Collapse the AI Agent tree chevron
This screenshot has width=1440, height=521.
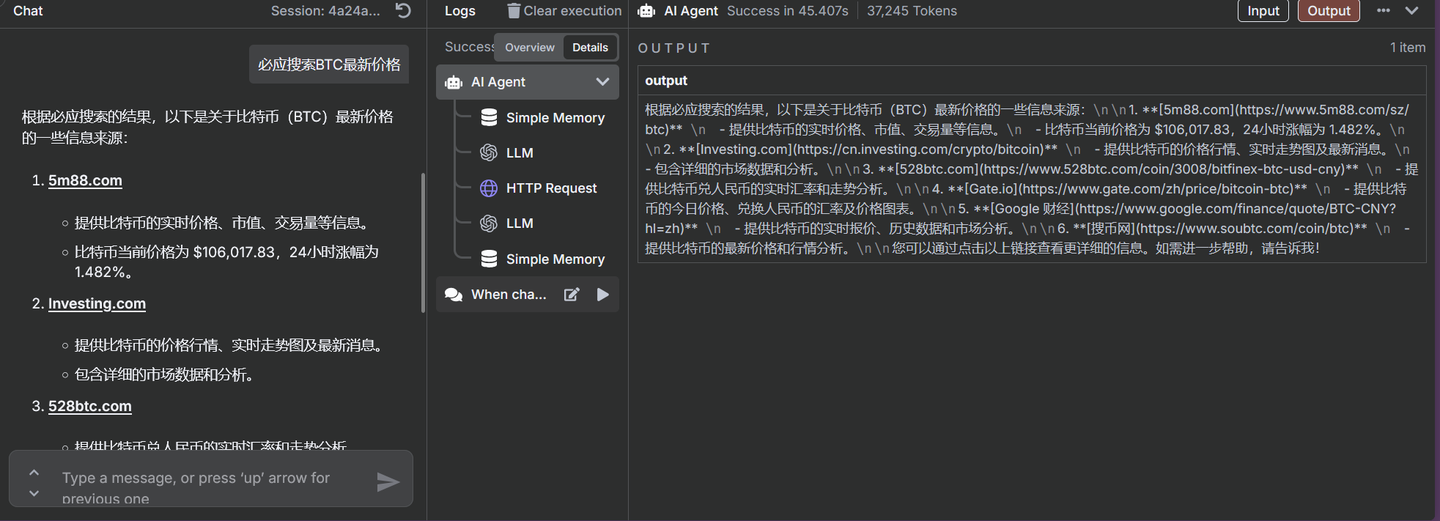[x=602, y=82]
